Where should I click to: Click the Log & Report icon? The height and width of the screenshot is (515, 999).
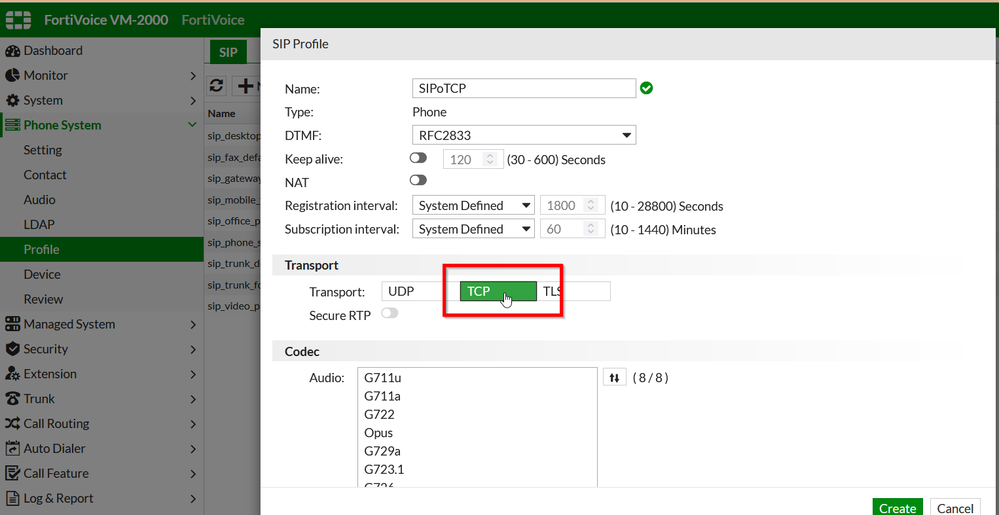tap(12, 498)
